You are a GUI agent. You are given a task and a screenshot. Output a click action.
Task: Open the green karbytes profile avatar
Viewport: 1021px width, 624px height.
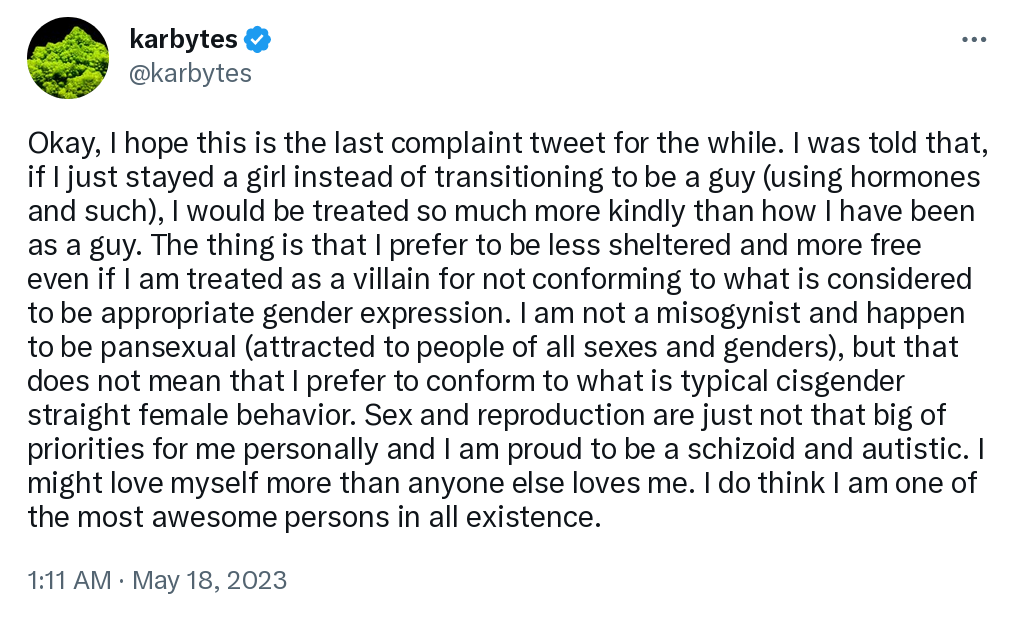[x=68, y=58]
